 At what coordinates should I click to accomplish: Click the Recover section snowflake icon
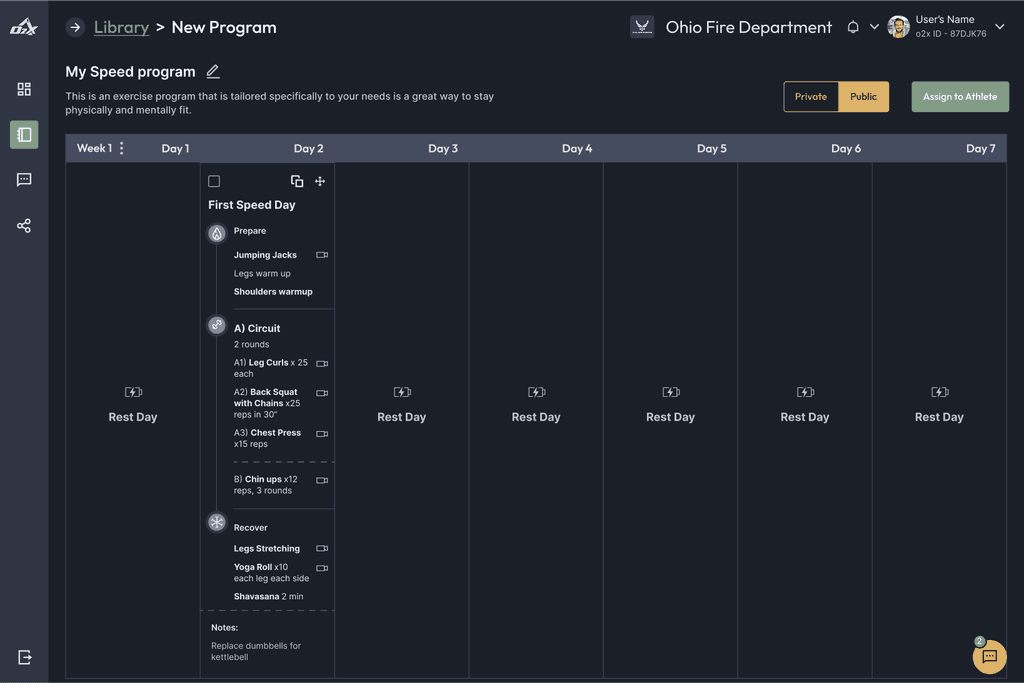[x=217, y=522]
